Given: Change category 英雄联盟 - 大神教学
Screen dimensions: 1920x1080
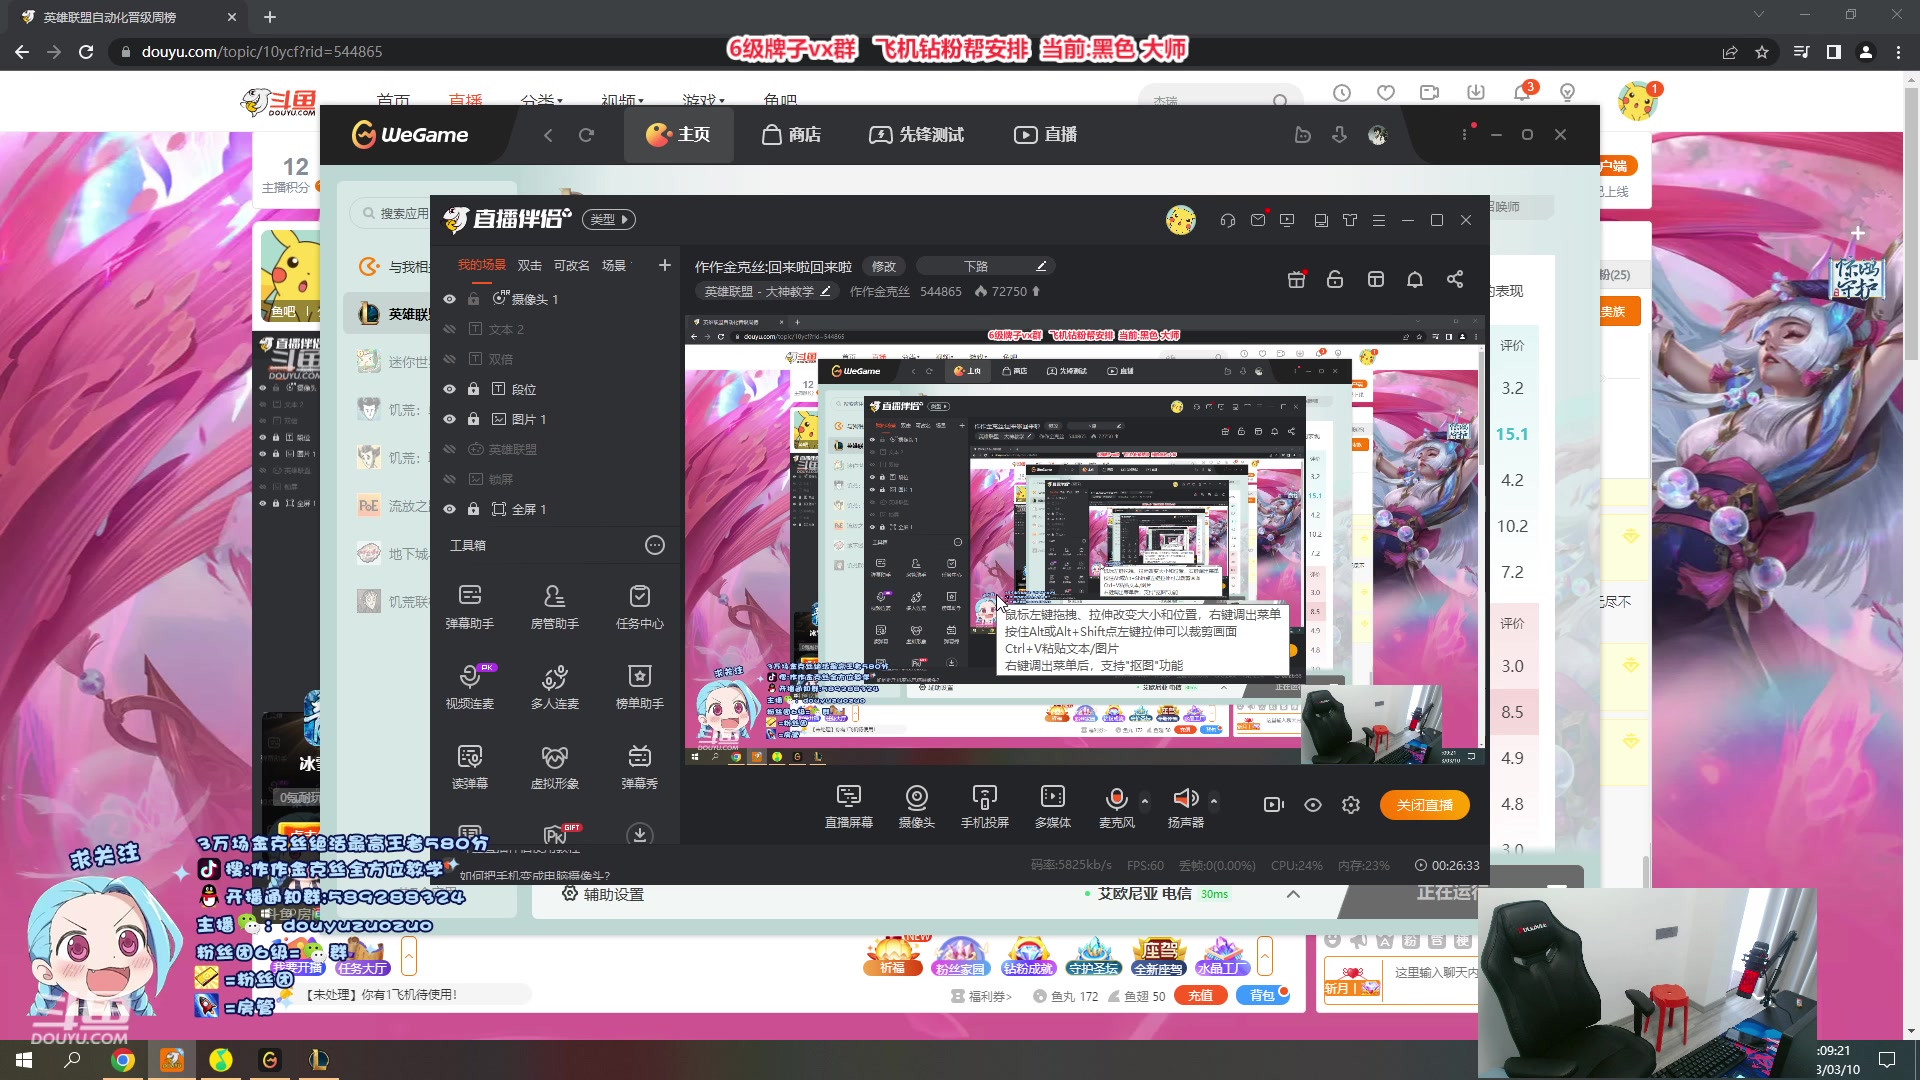Looking at the screenshot, I should [x=767, y=291].
